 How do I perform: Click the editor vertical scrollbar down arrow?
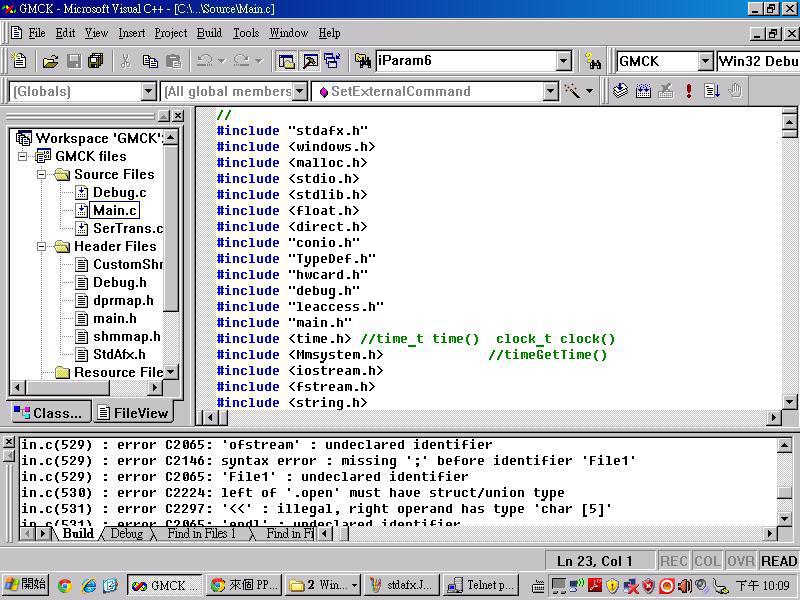click(789, 401)
